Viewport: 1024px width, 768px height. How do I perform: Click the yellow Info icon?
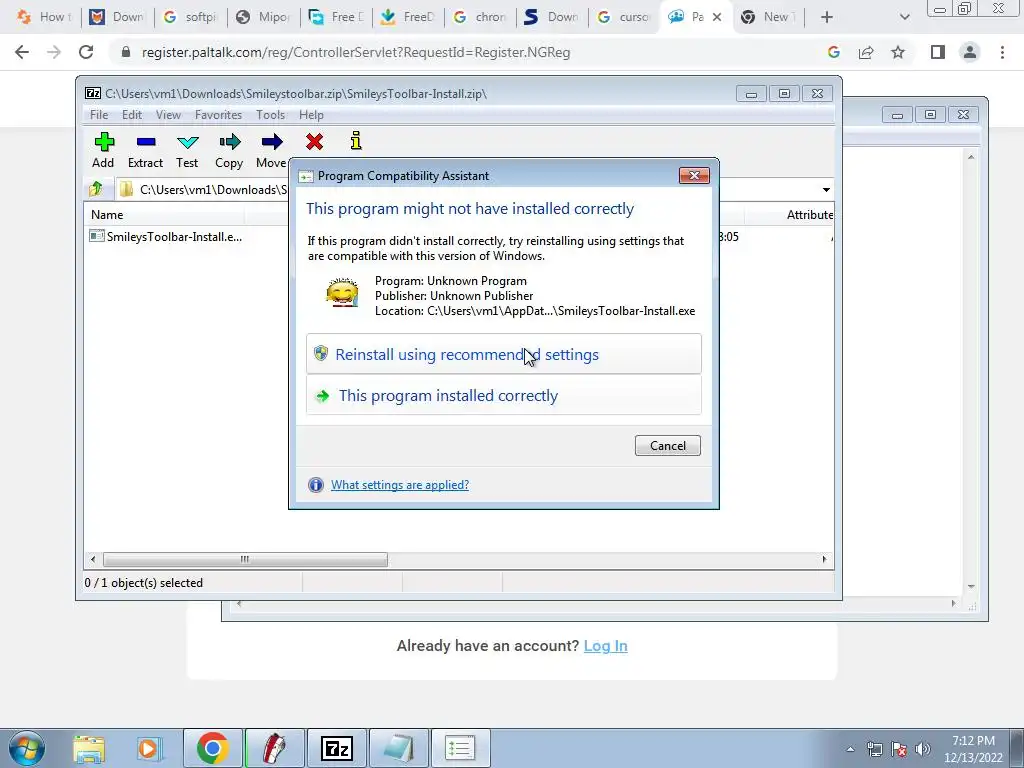pos(355,140)
